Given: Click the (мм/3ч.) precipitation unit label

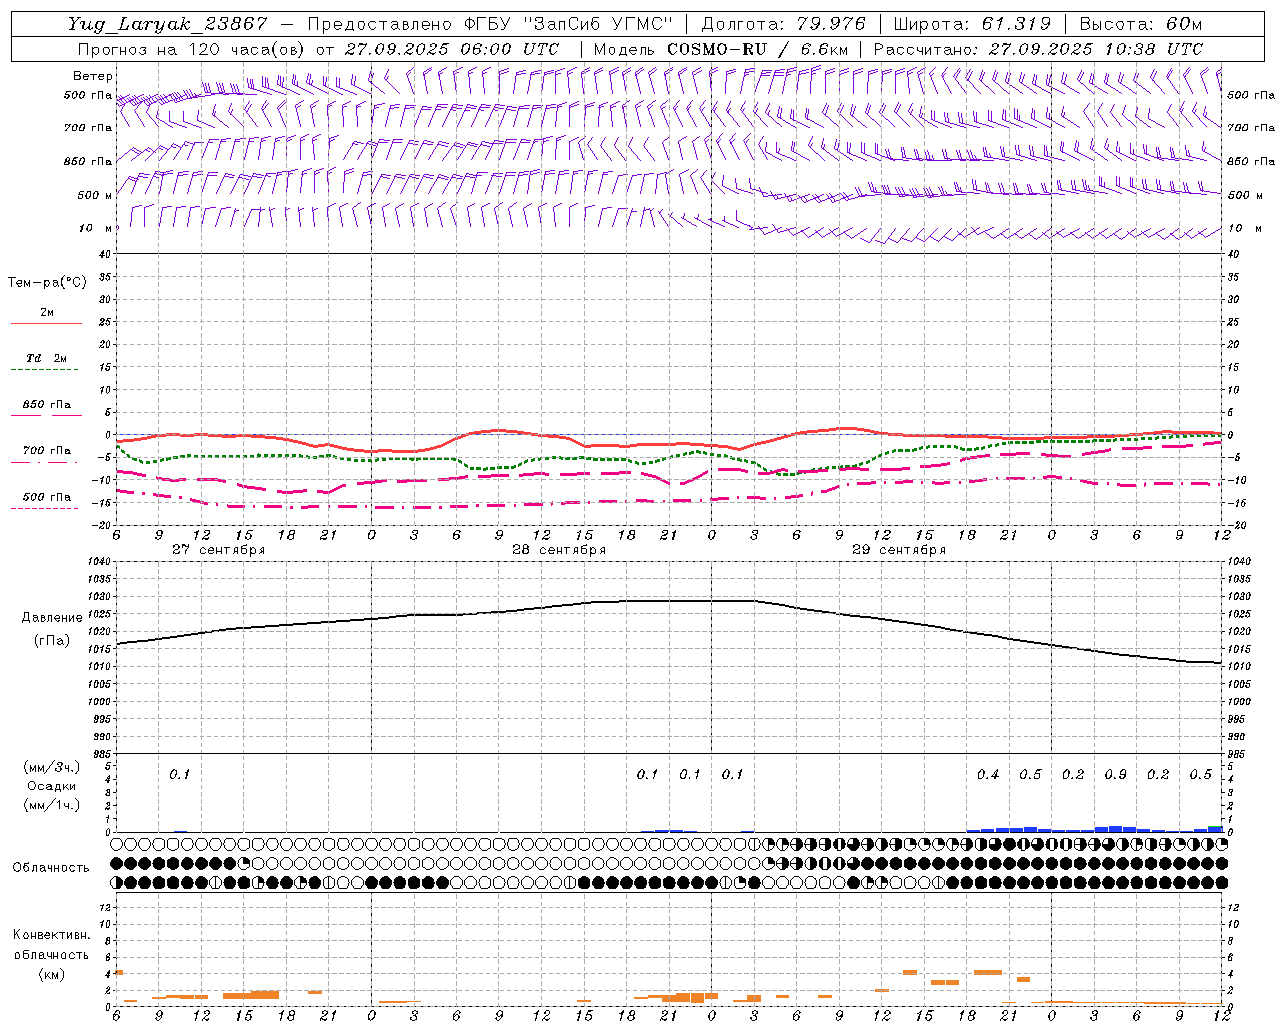Looking at the screenshot, I should point(52,767).
